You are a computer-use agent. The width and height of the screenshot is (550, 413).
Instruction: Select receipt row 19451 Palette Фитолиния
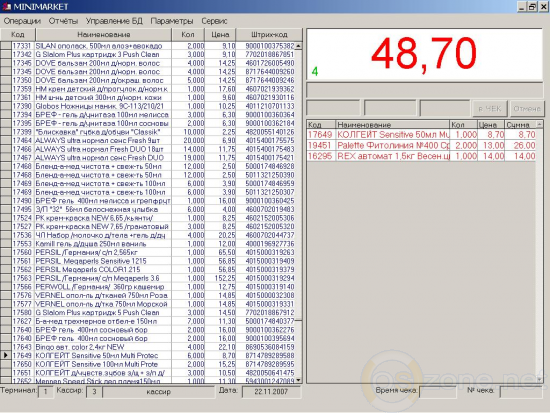(x=422, y=145)
